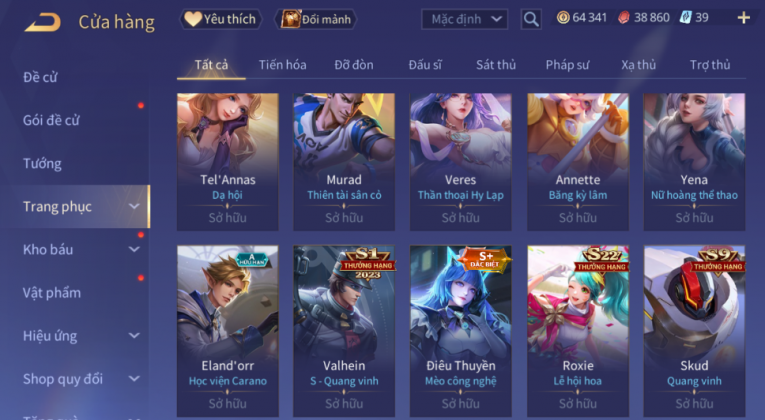Open the Mặc định sort dropdown
765x420 pixels.
click(x=464, y=19)
